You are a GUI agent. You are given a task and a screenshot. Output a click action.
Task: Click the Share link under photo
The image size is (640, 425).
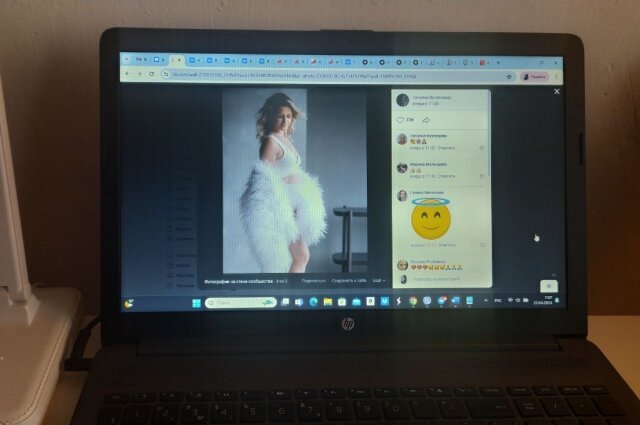[313, 281]
